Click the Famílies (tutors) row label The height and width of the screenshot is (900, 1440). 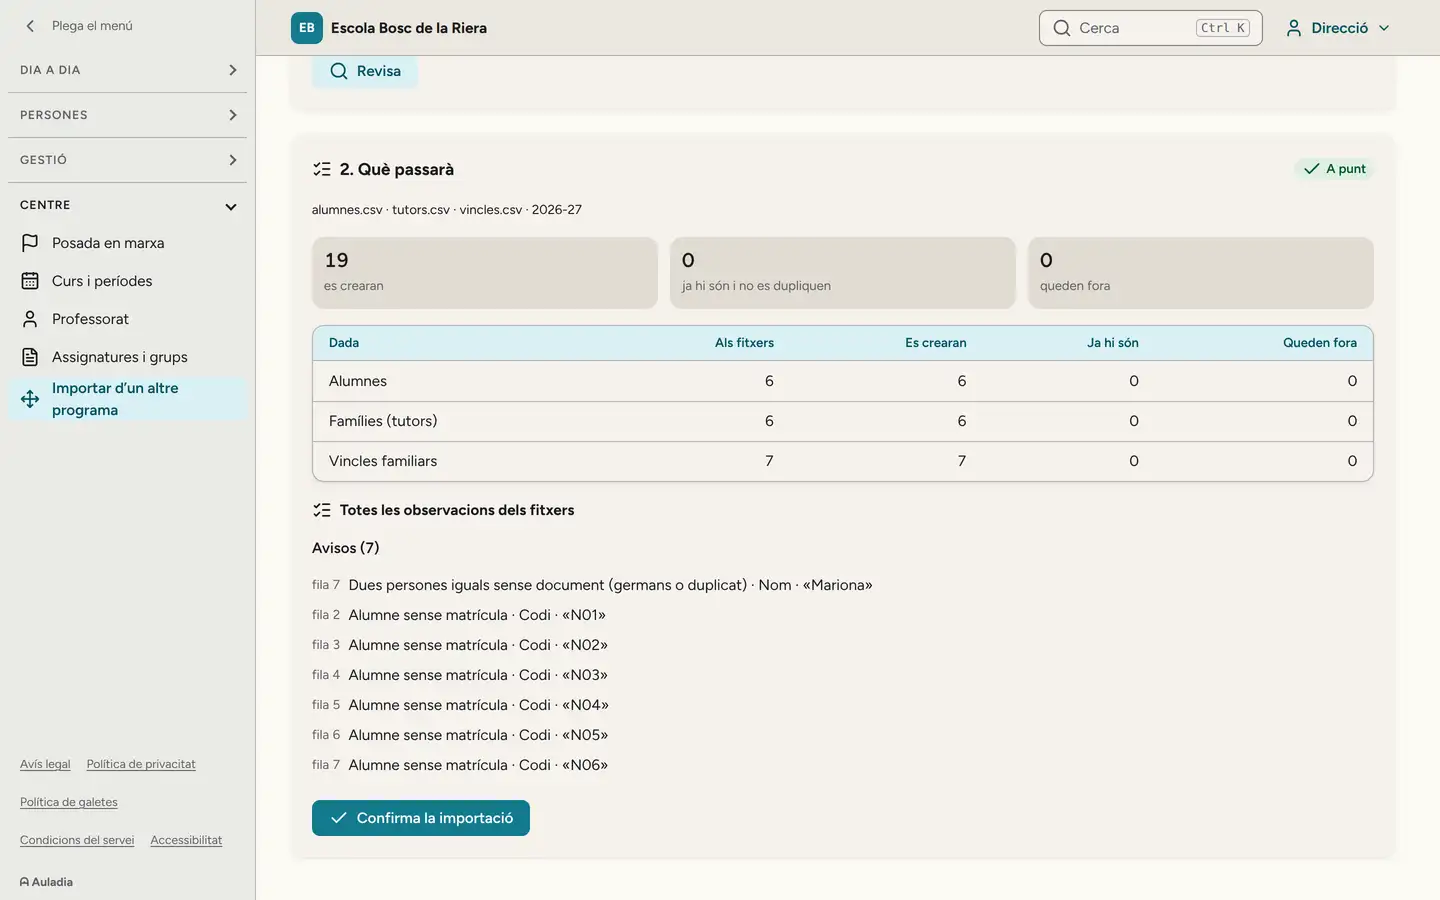pyautogui.click(x=383, y=421)
